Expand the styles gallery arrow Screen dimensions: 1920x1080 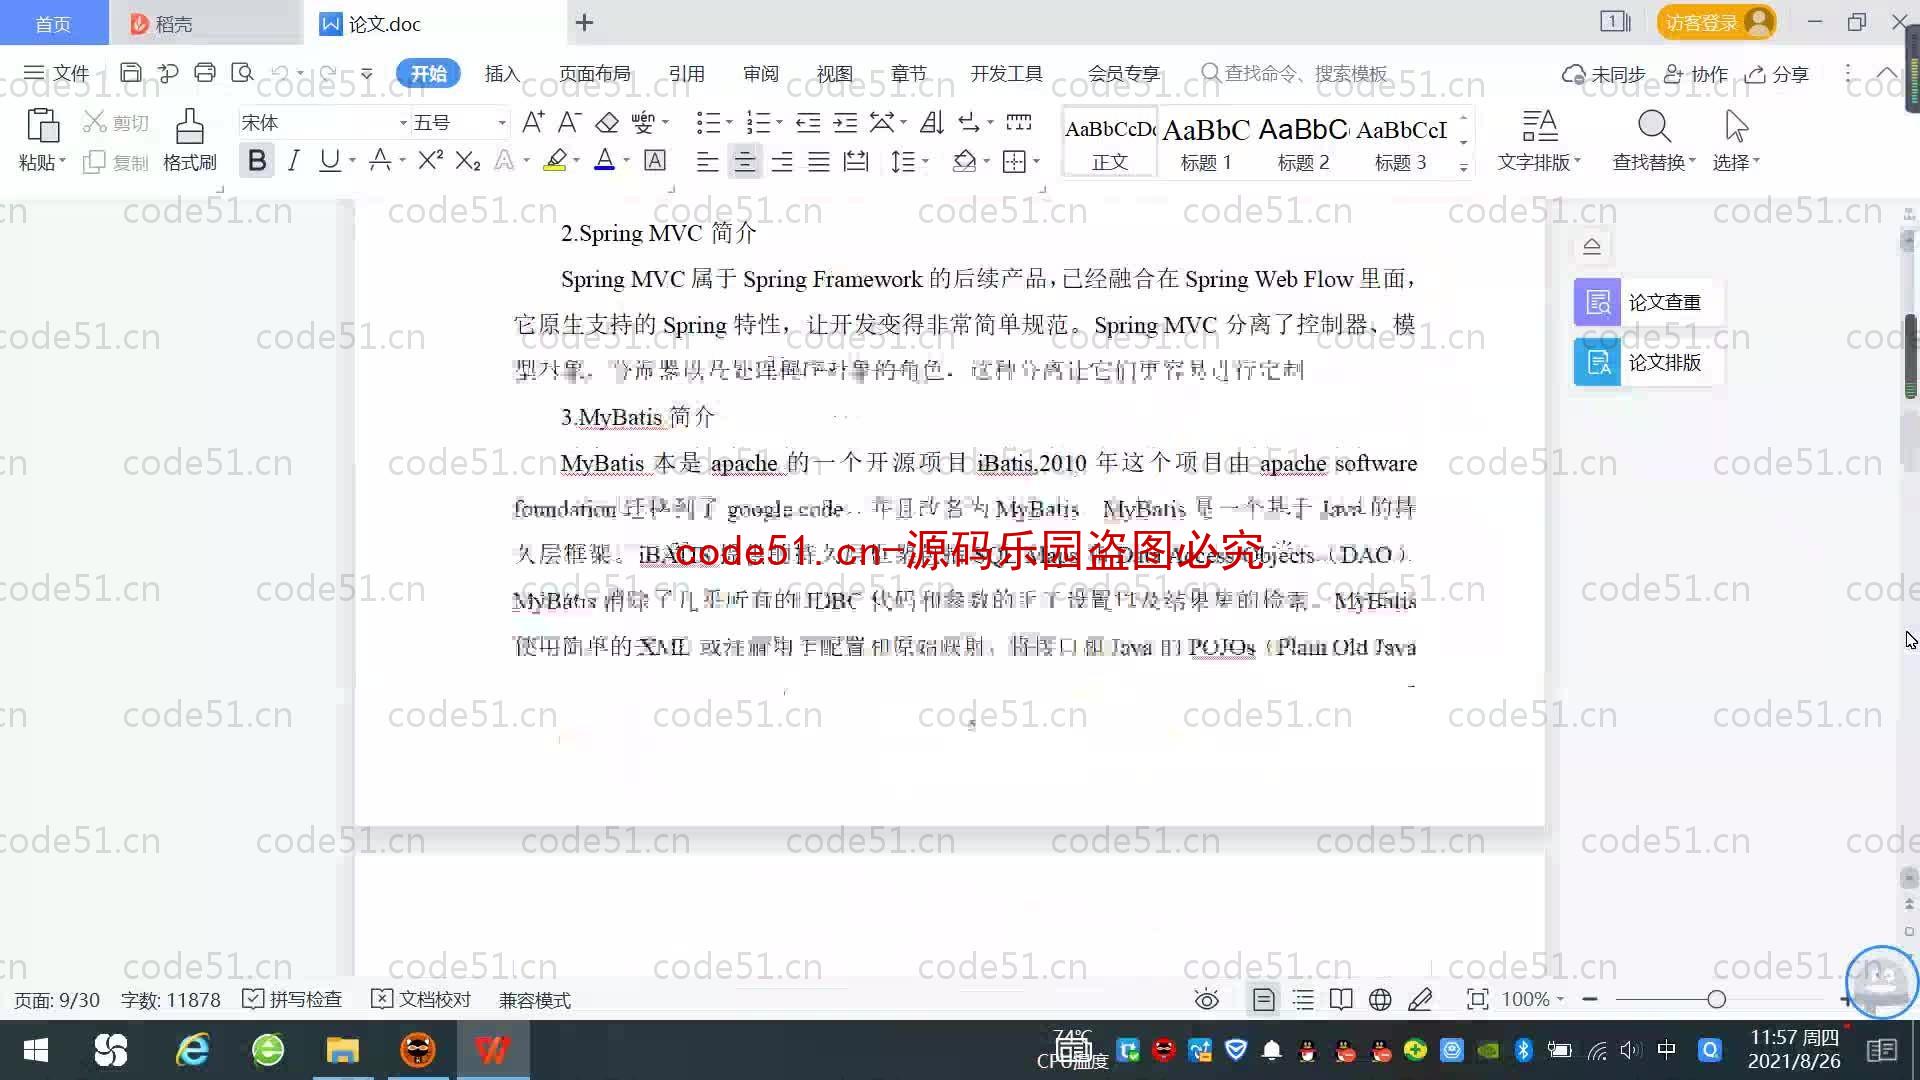1463,168
